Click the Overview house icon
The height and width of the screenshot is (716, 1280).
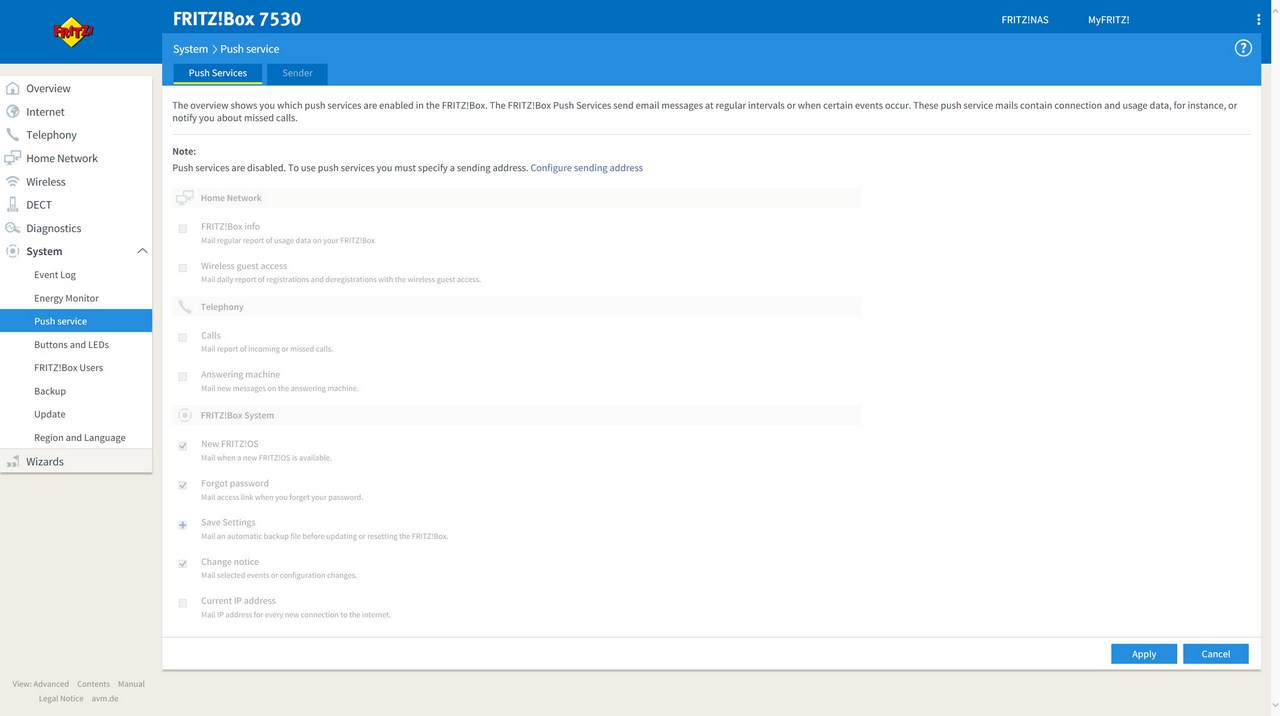13,88
